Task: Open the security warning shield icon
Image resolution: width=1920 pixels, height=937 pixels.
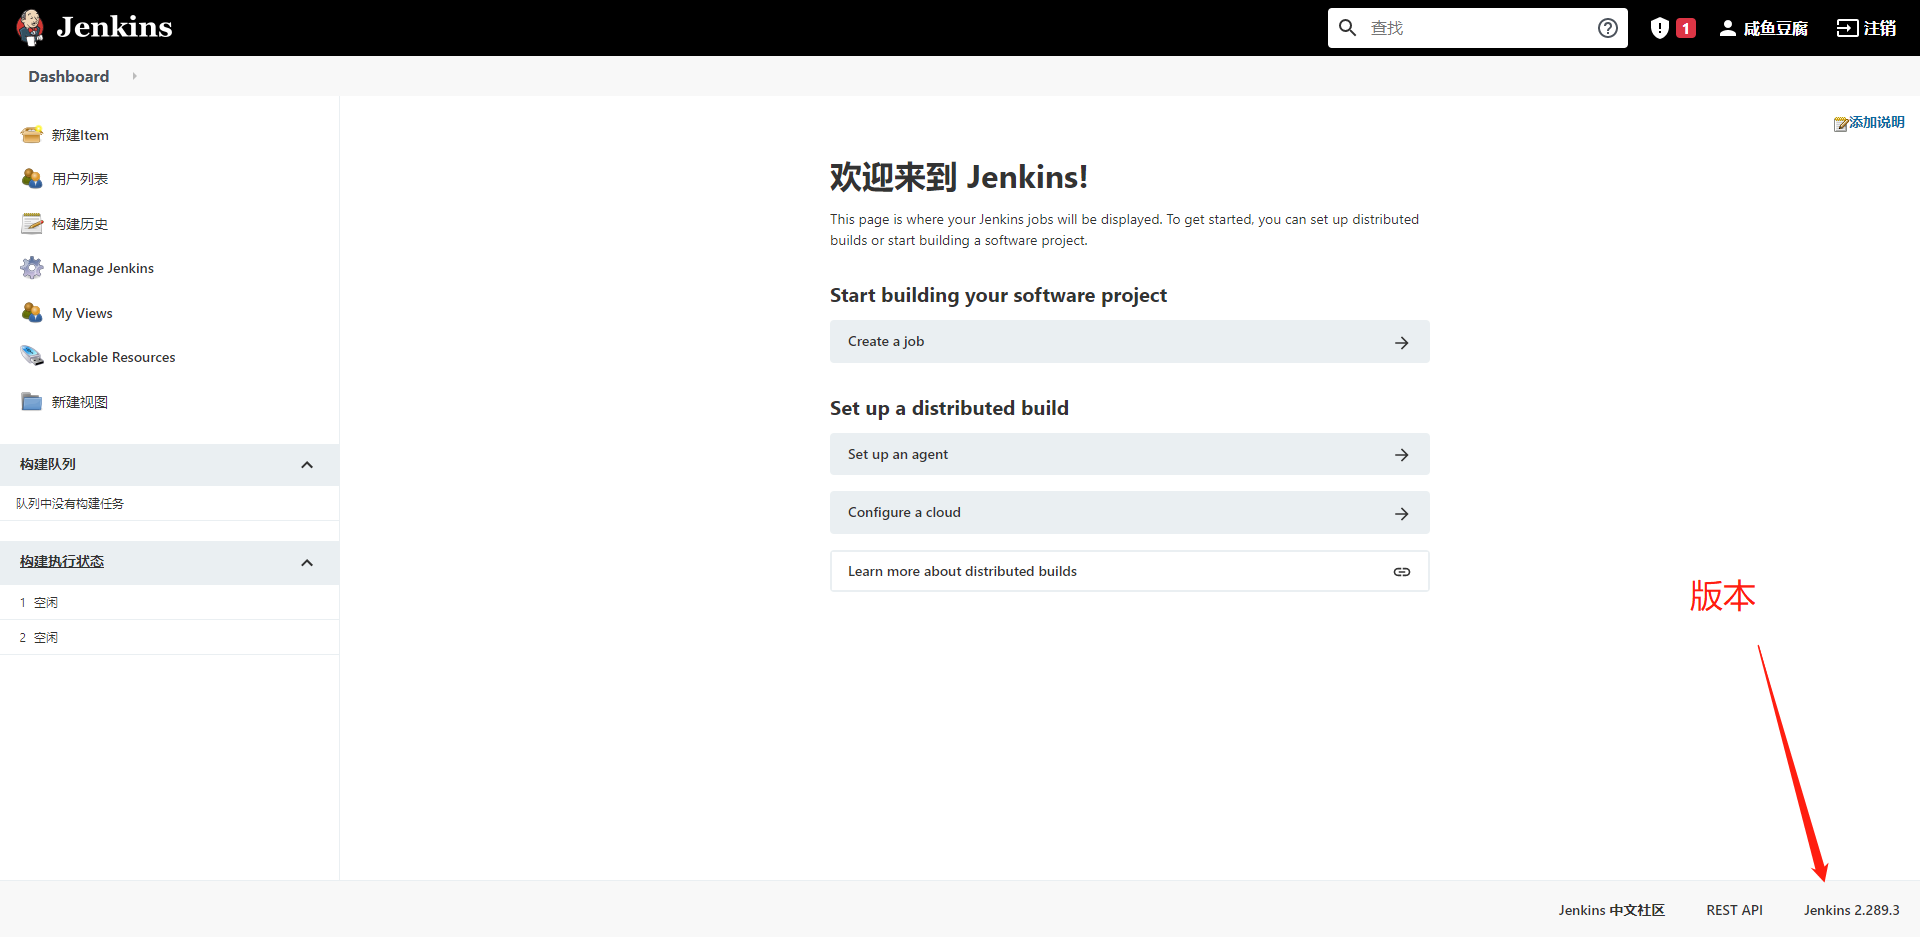Action: point(1660,28)
